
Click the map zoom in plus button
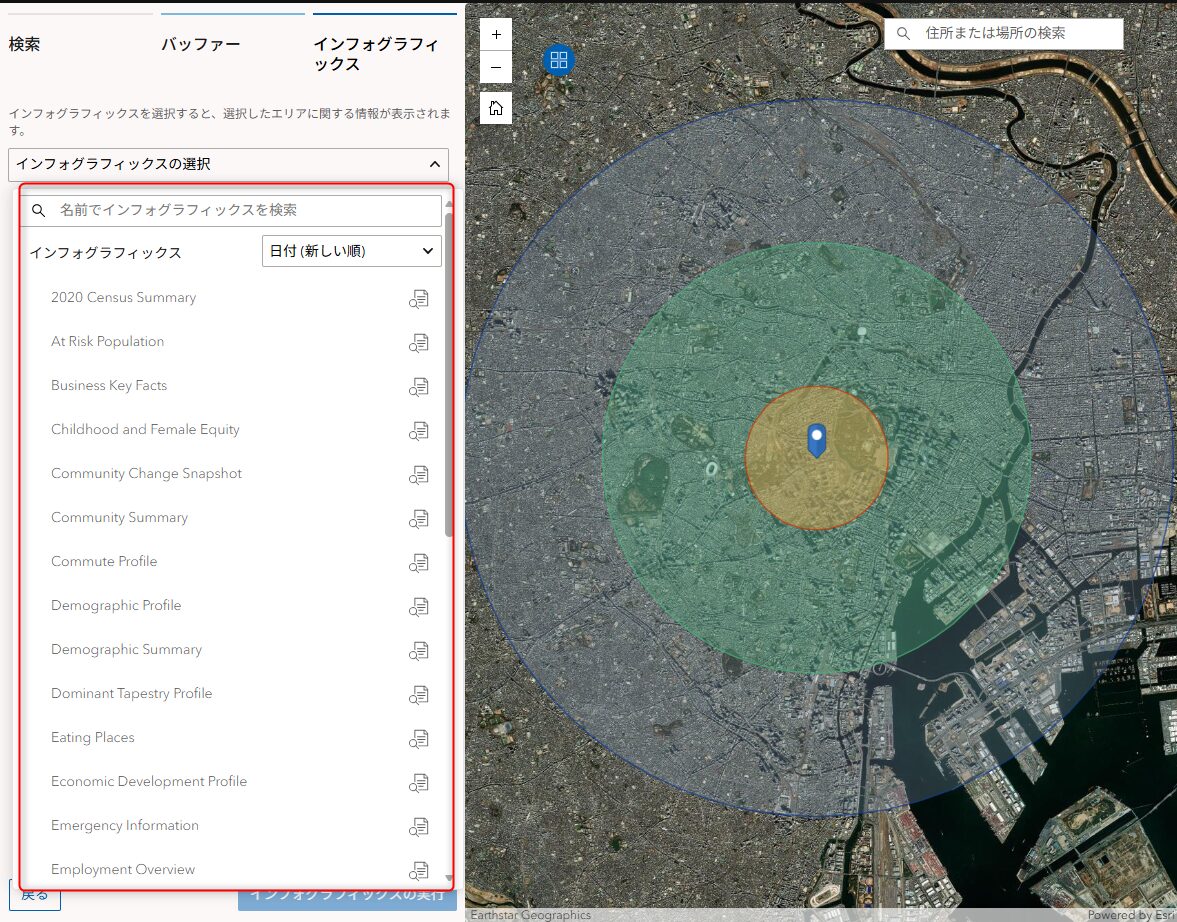pos(496,35)
